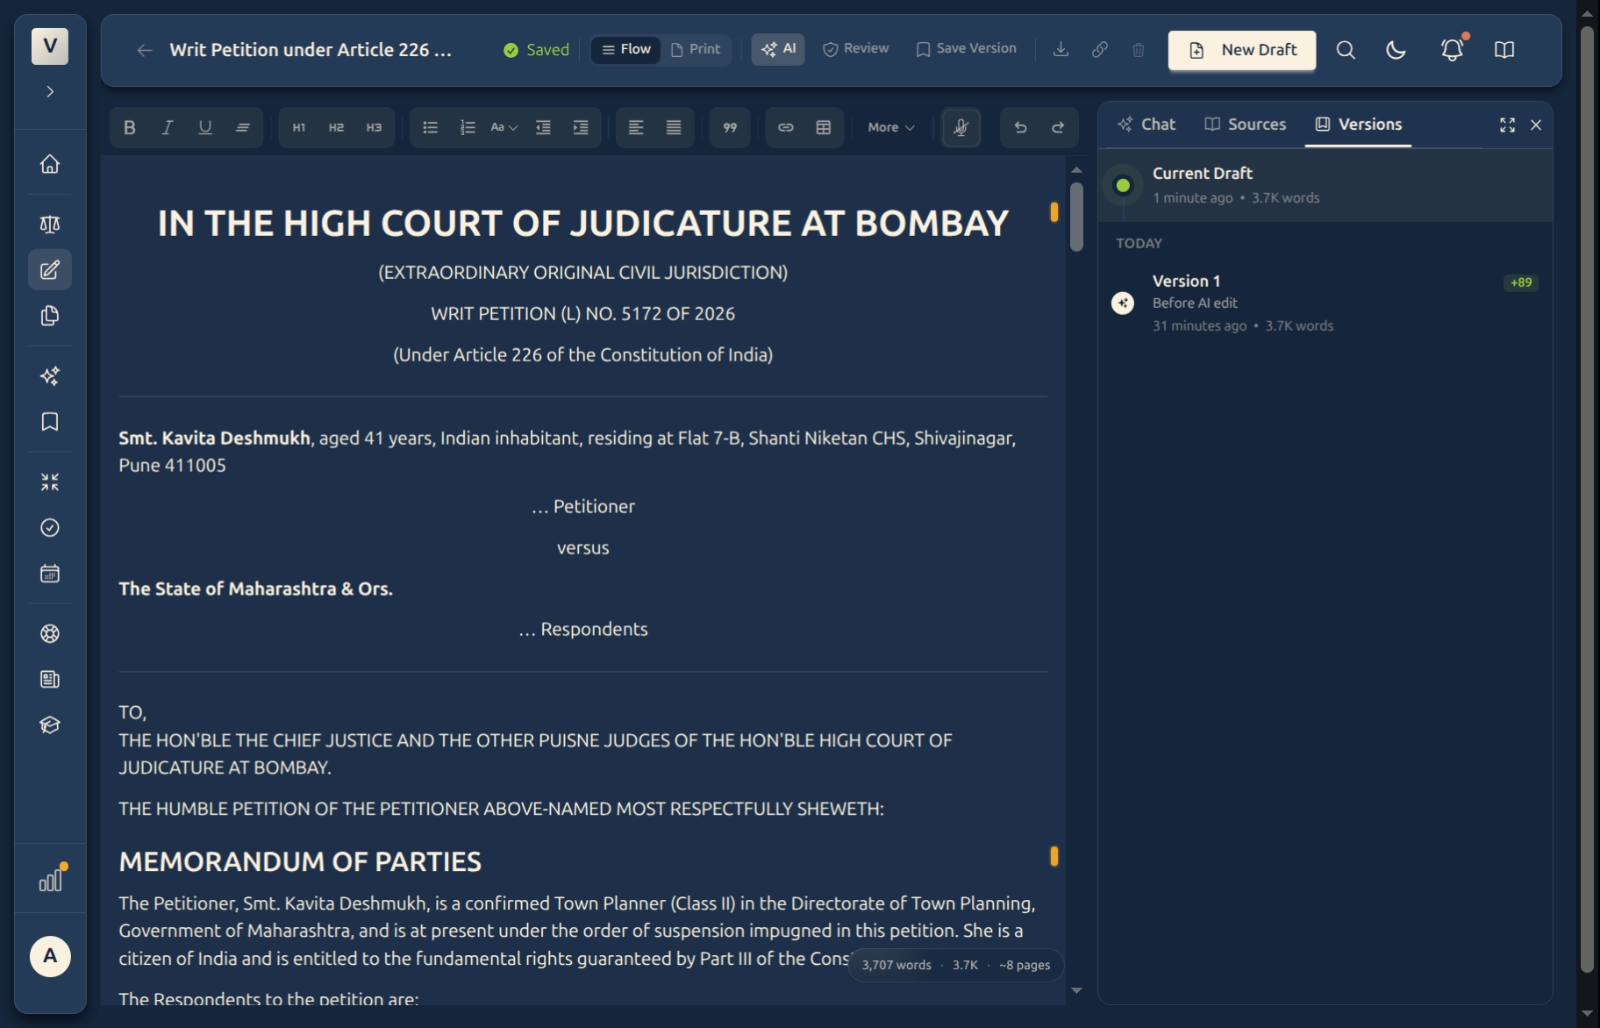Open the search icon
The height and width of the screenshot is (1028, 1600).
pos(1346,50)
